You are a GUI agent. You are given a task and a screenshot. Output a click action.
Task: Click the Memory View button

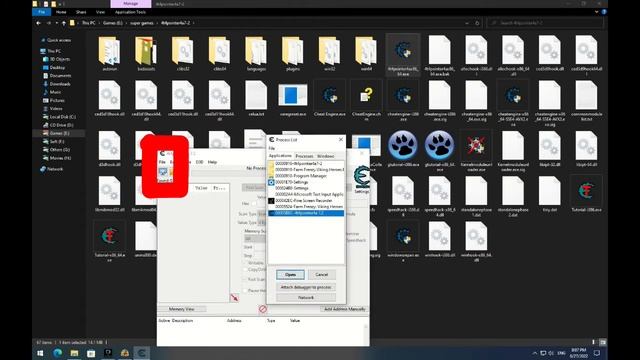[182, 309]
